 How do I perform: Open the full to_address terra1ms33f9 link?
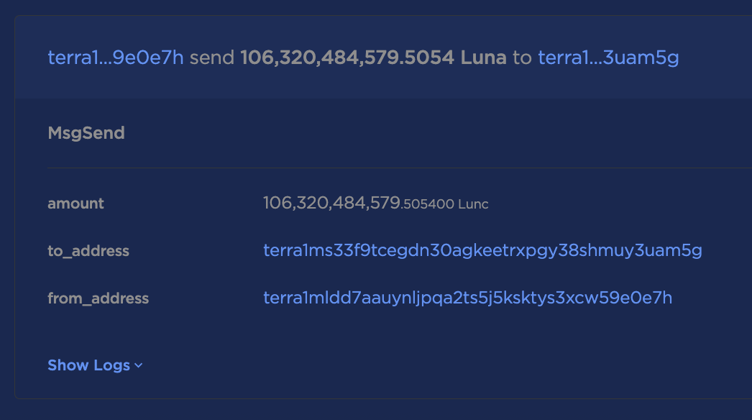[x=482, y=250]
